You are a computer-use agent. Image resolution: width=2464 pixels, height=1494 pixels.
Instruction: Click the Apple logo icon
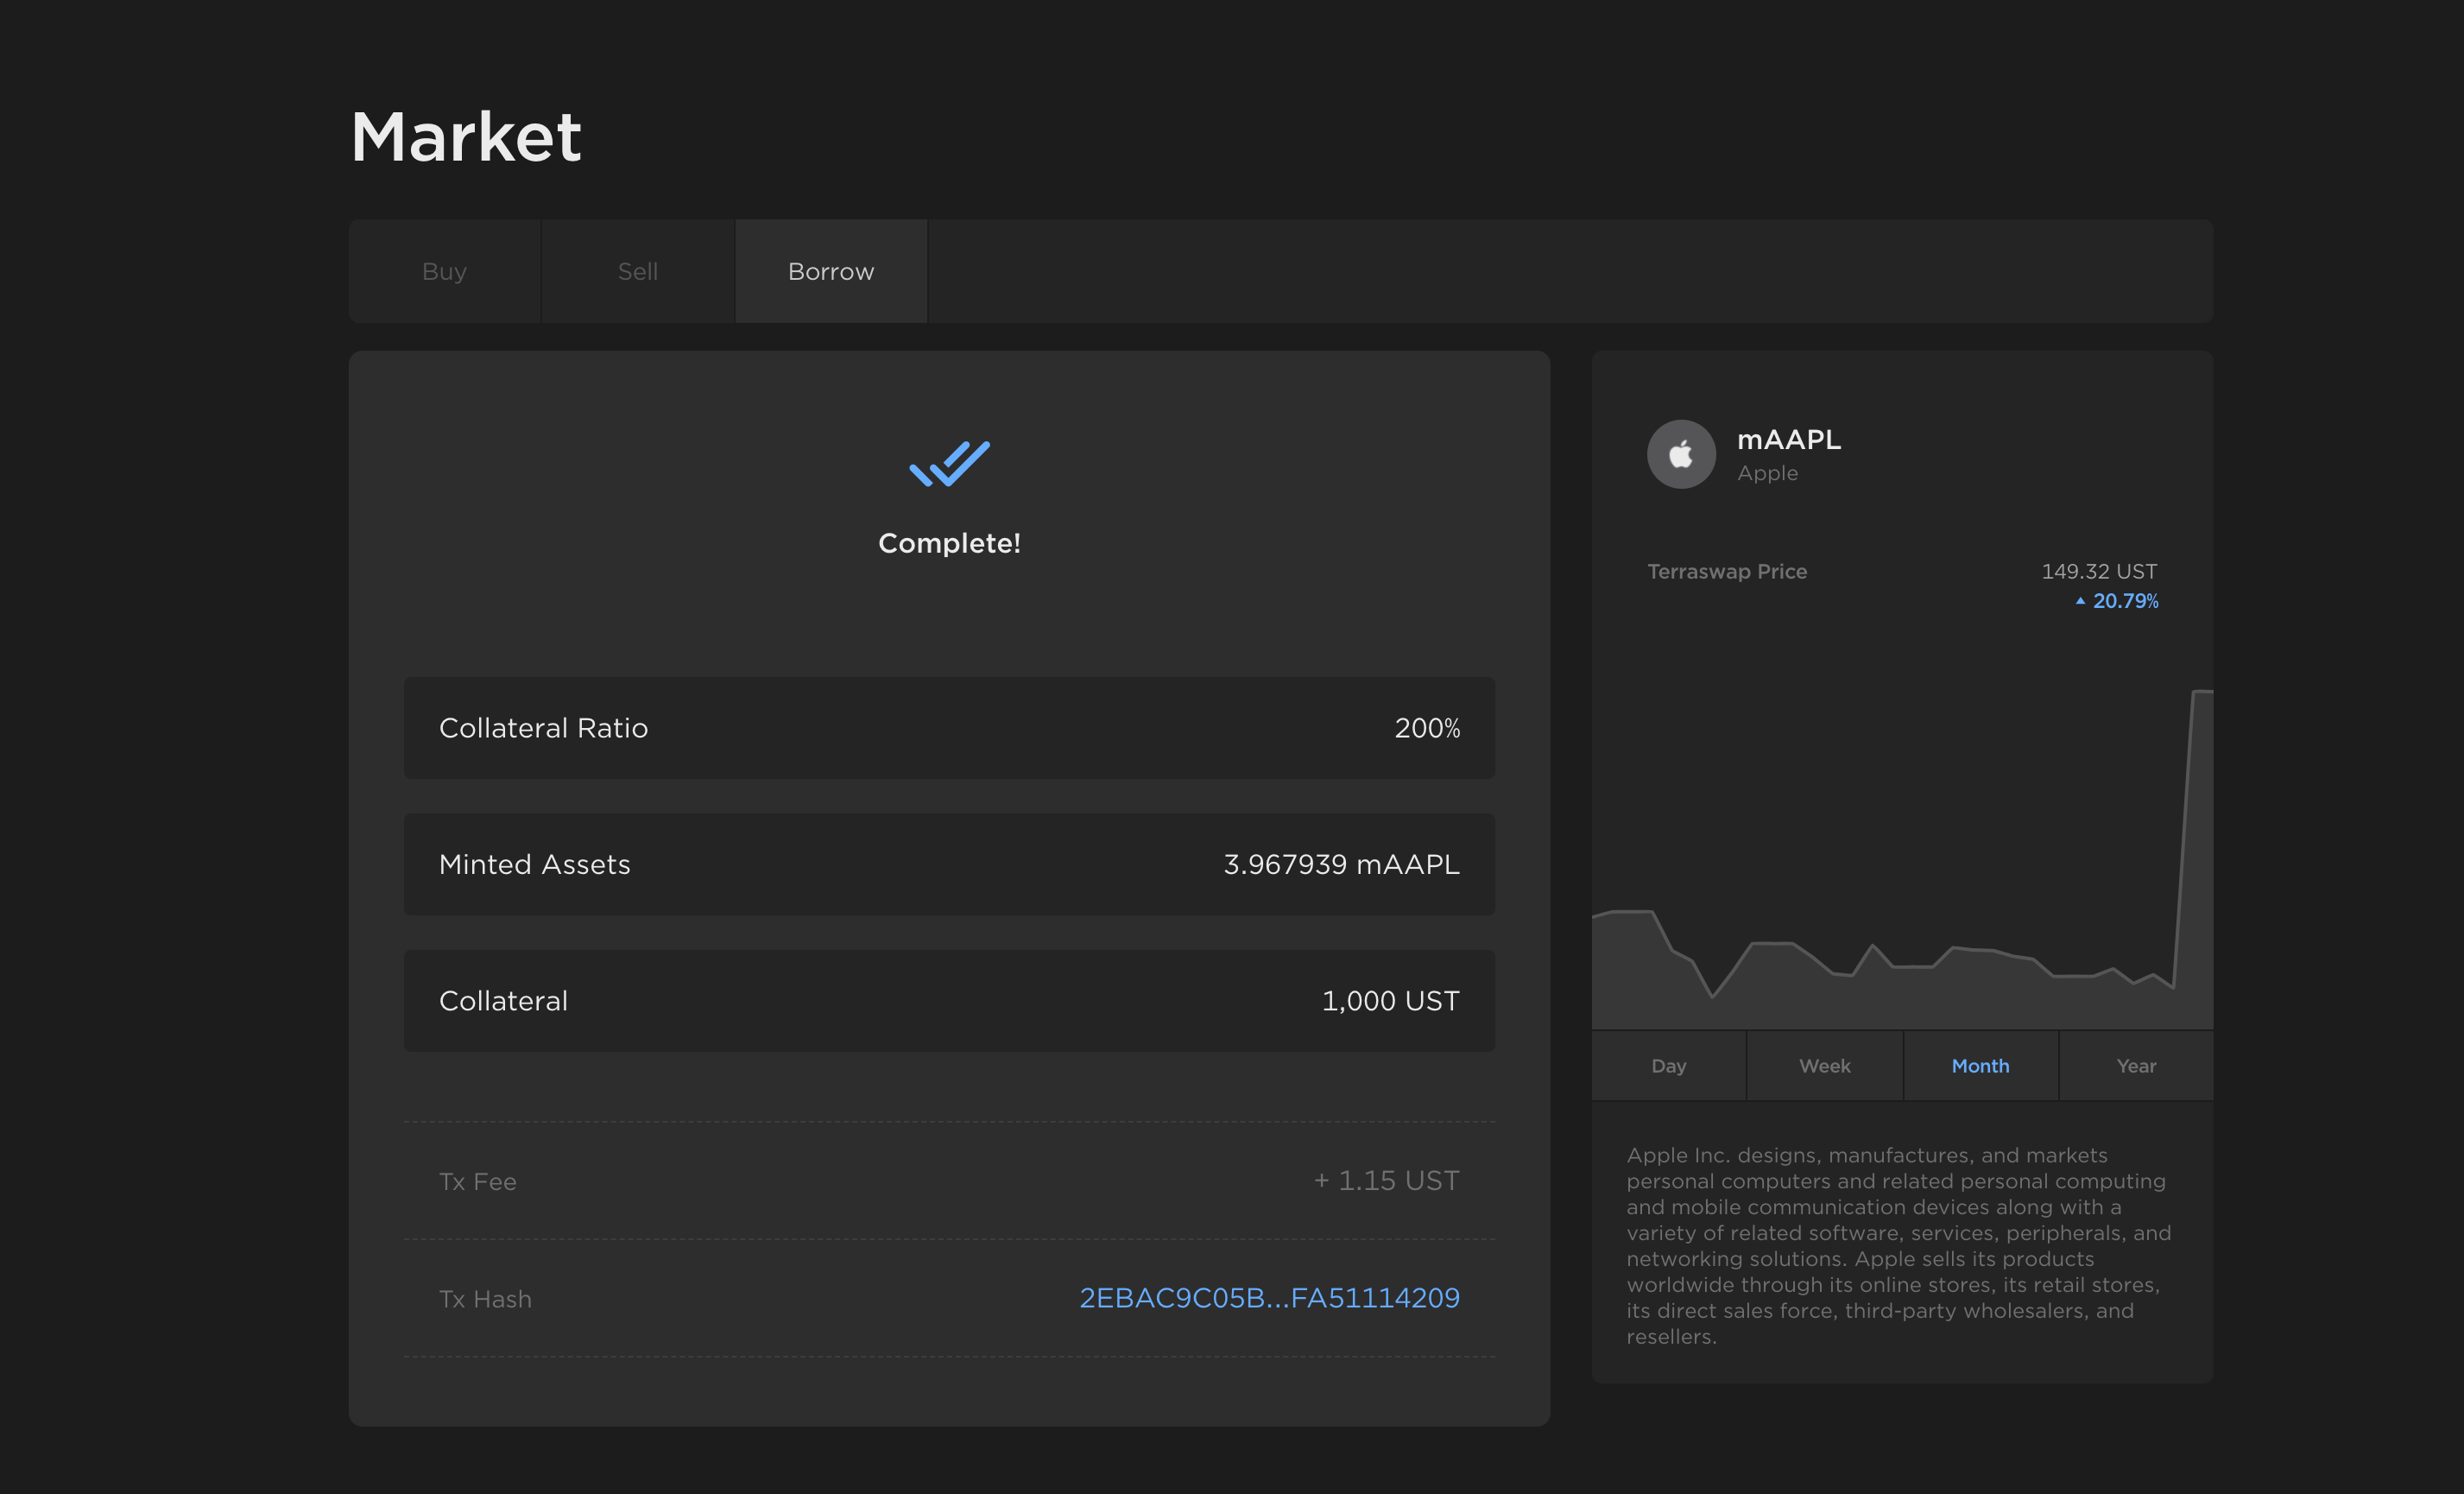tap(1681, 454)
